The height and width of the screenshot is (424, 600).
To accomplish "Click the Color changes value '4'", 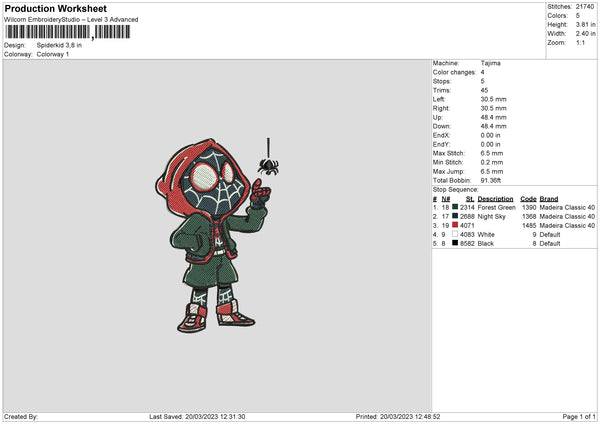I will 483,72.
